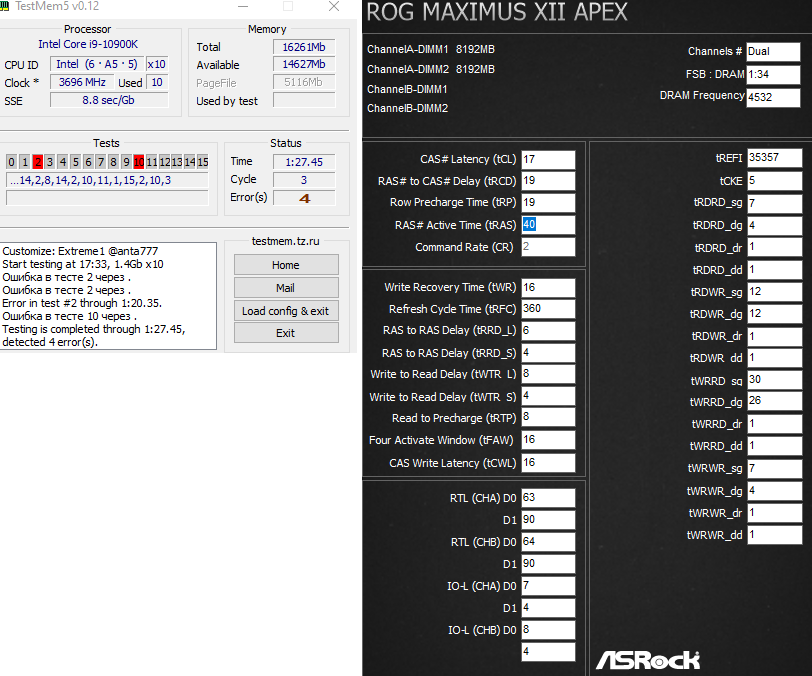Screen dimensions: 812x676
Task: Click the tRDRD_sg field
Action: coord(774,203)
